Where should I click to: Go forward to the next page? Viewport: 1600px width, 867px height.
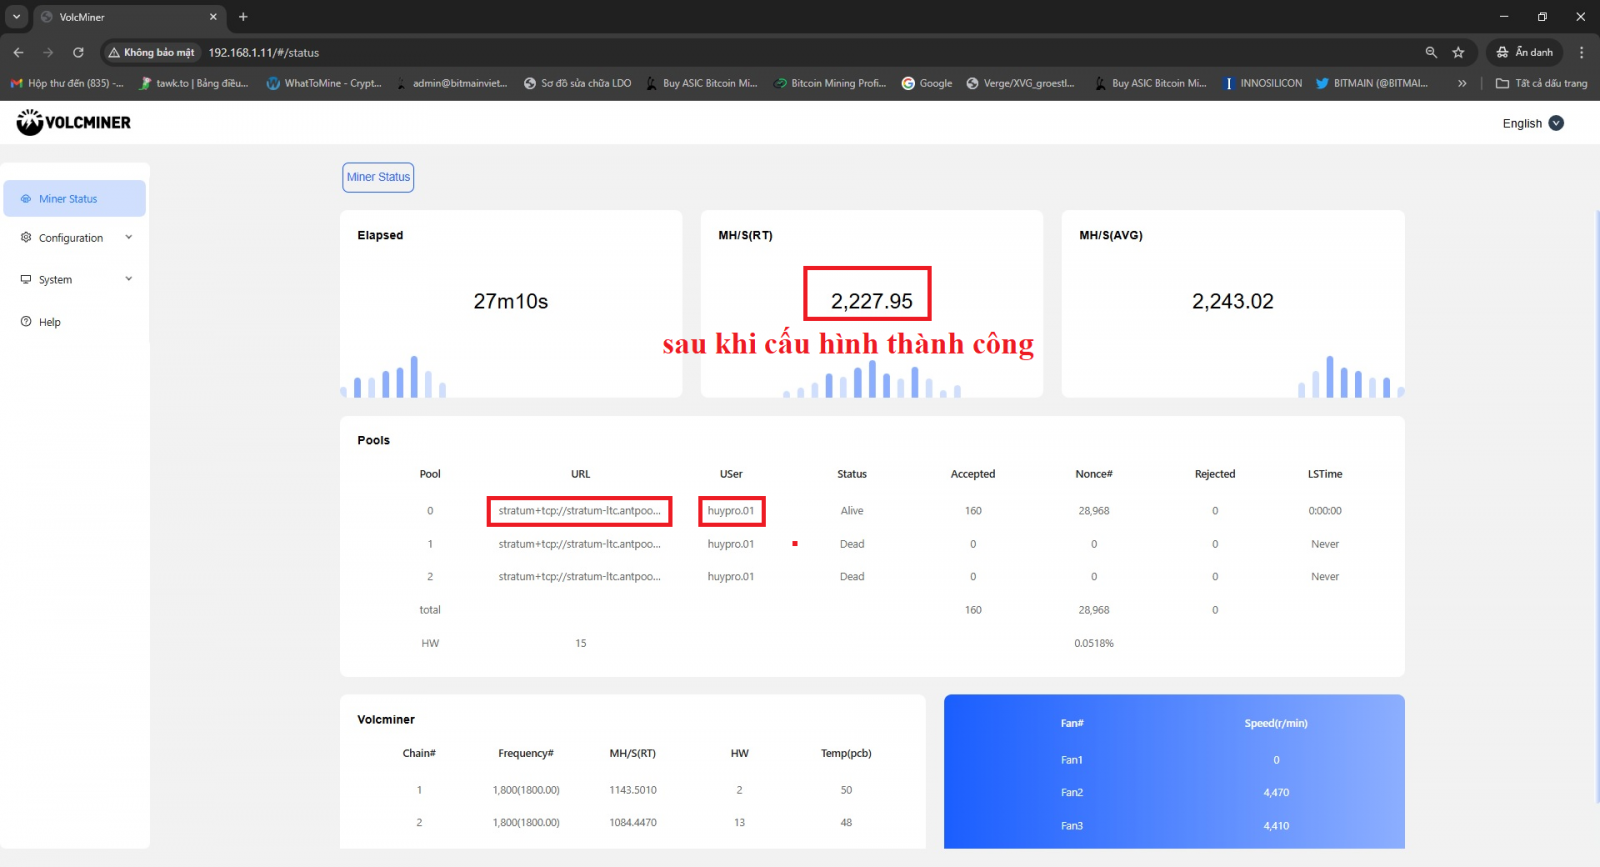48,52
